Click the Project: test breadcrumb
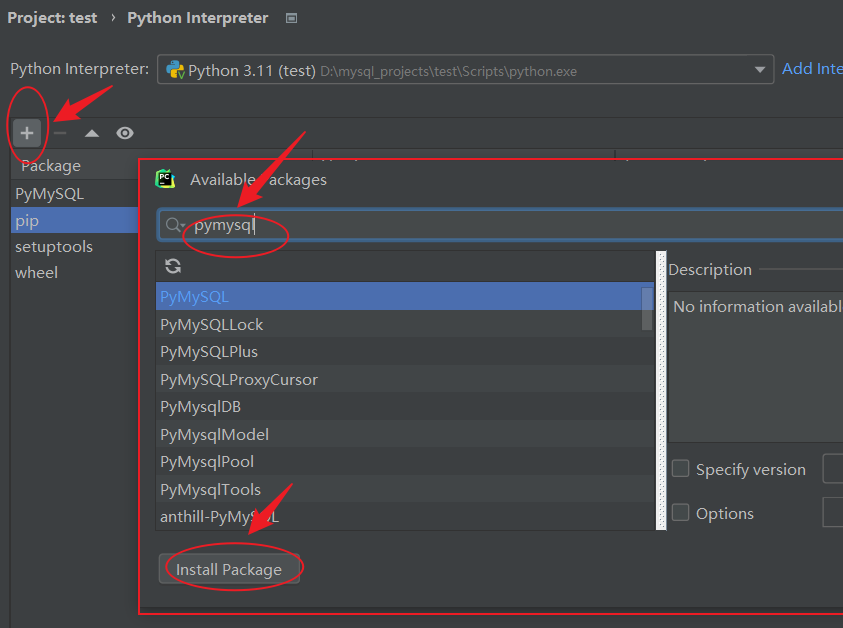The image size is (843, 628). coord(52,18)
